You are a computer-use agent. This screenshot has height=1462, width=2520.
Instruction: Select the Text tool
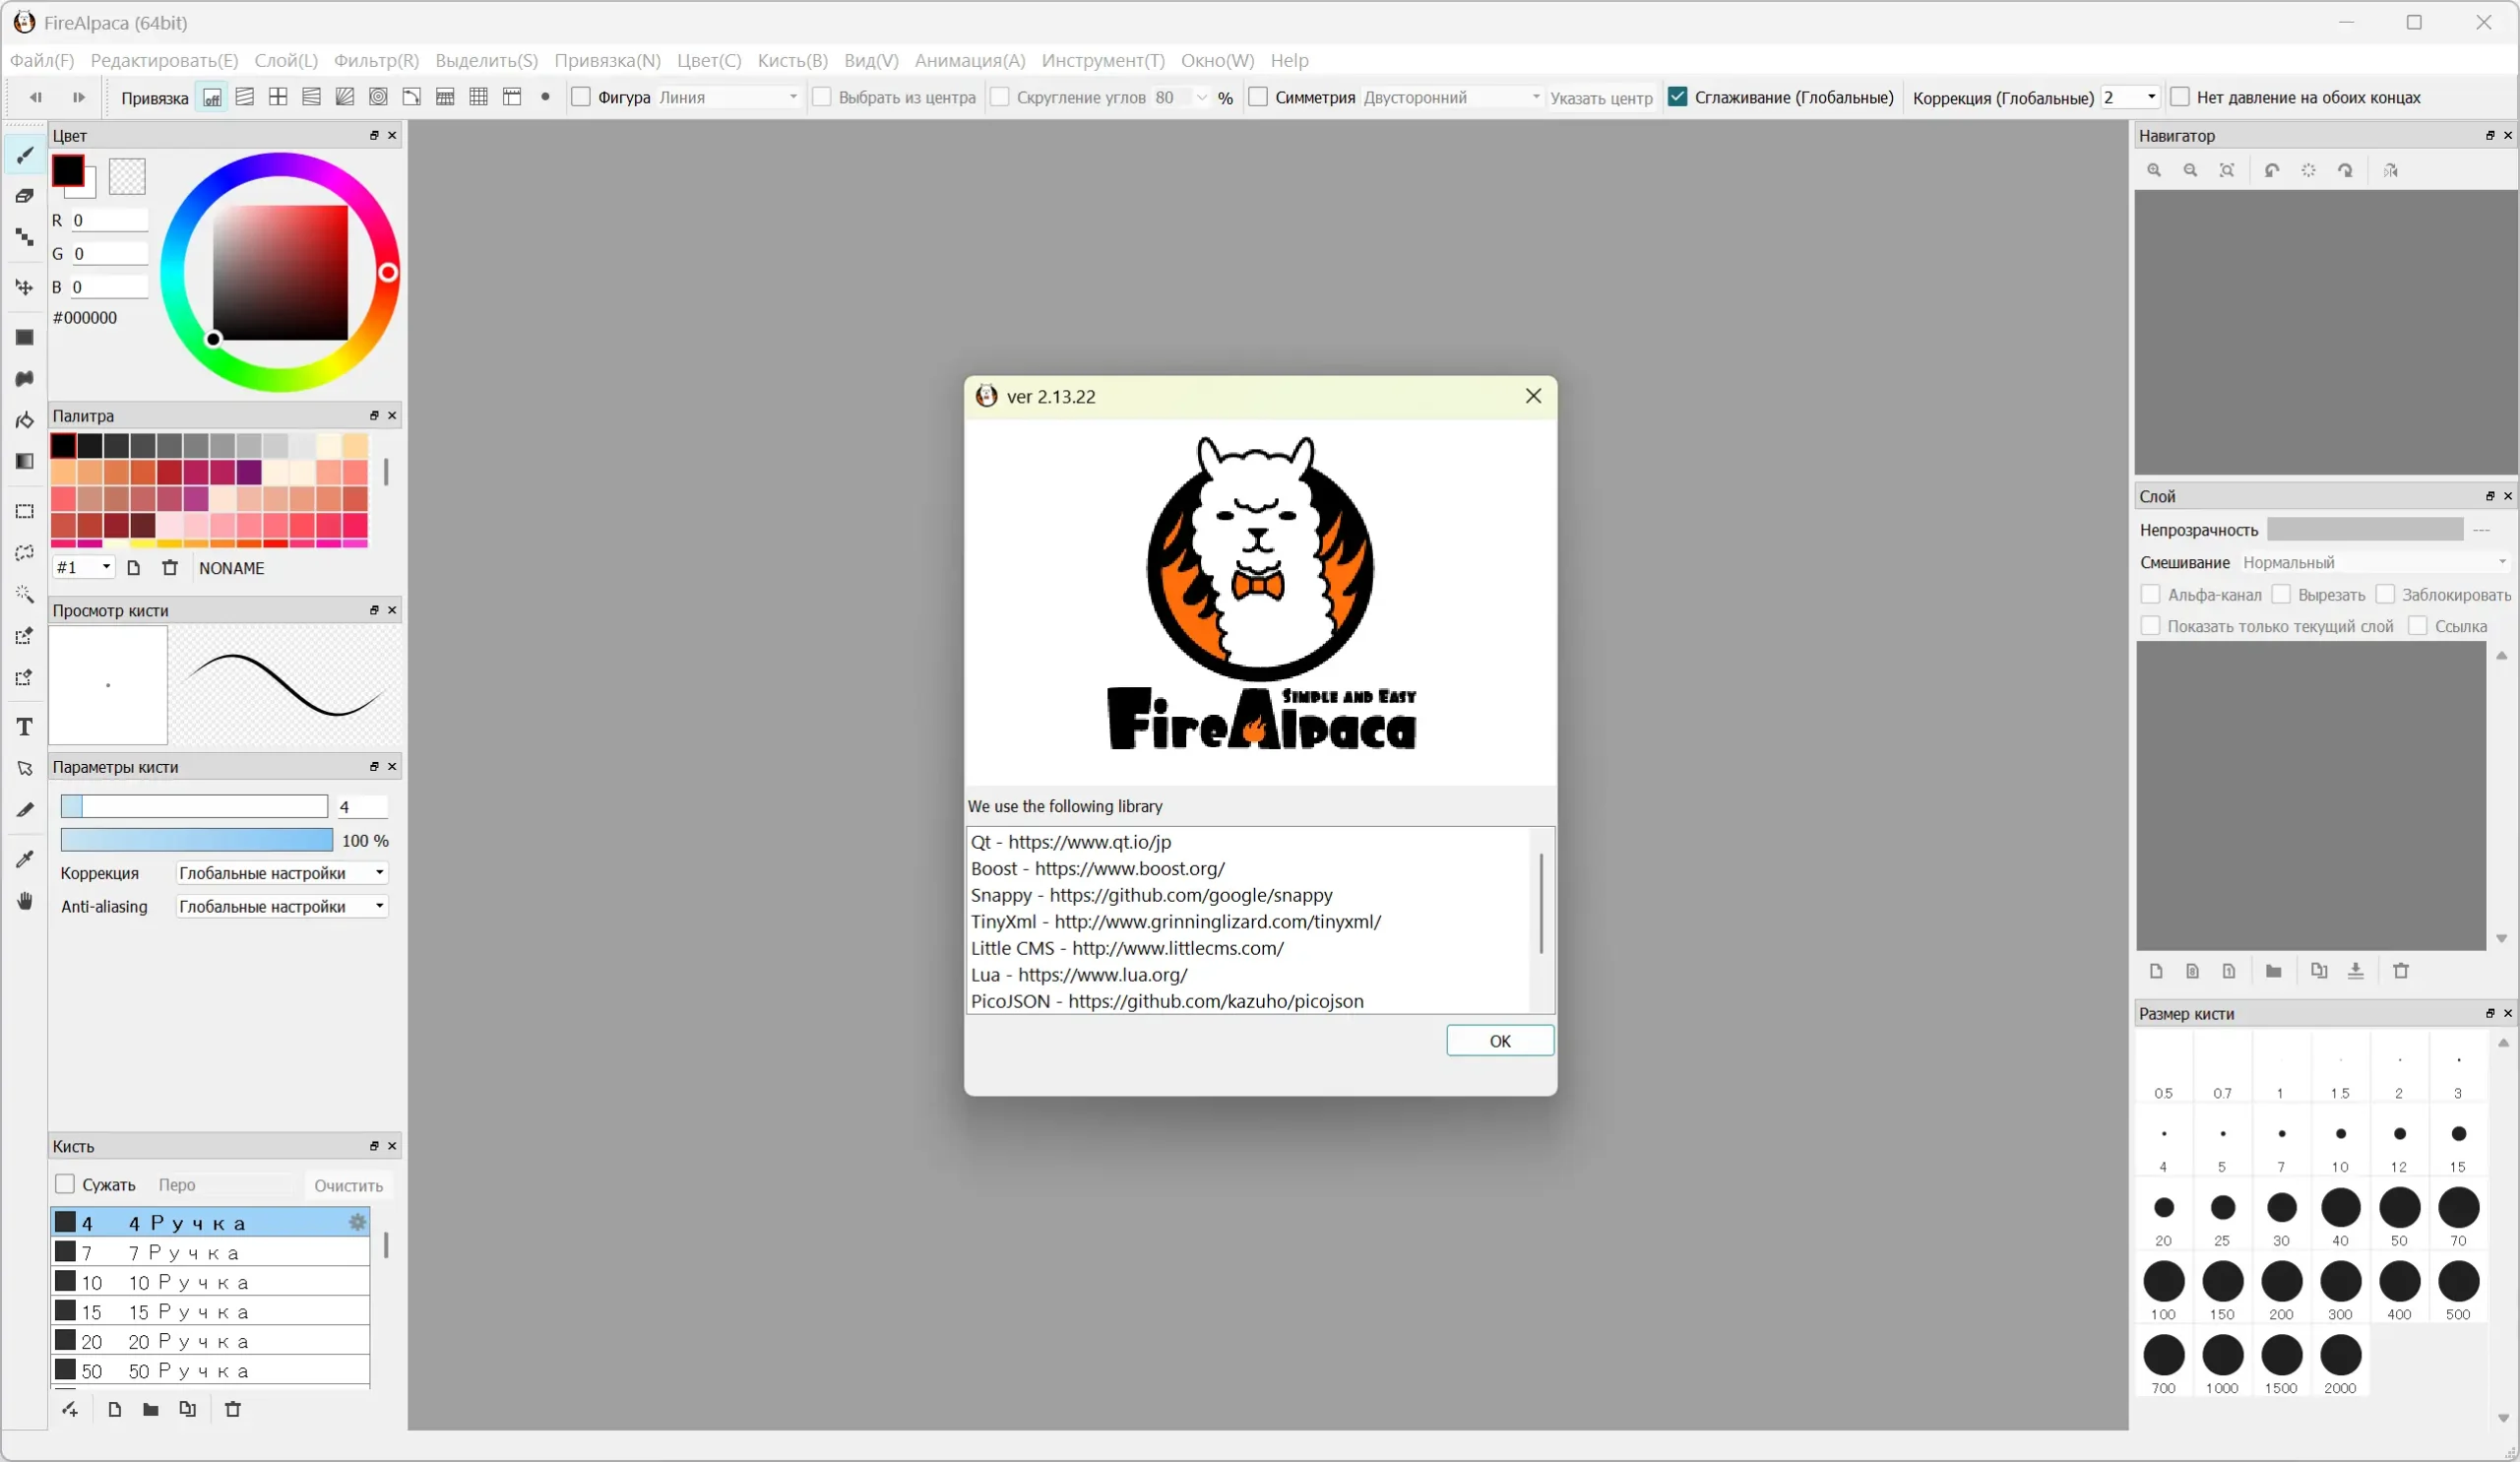[x=25, y=727]
